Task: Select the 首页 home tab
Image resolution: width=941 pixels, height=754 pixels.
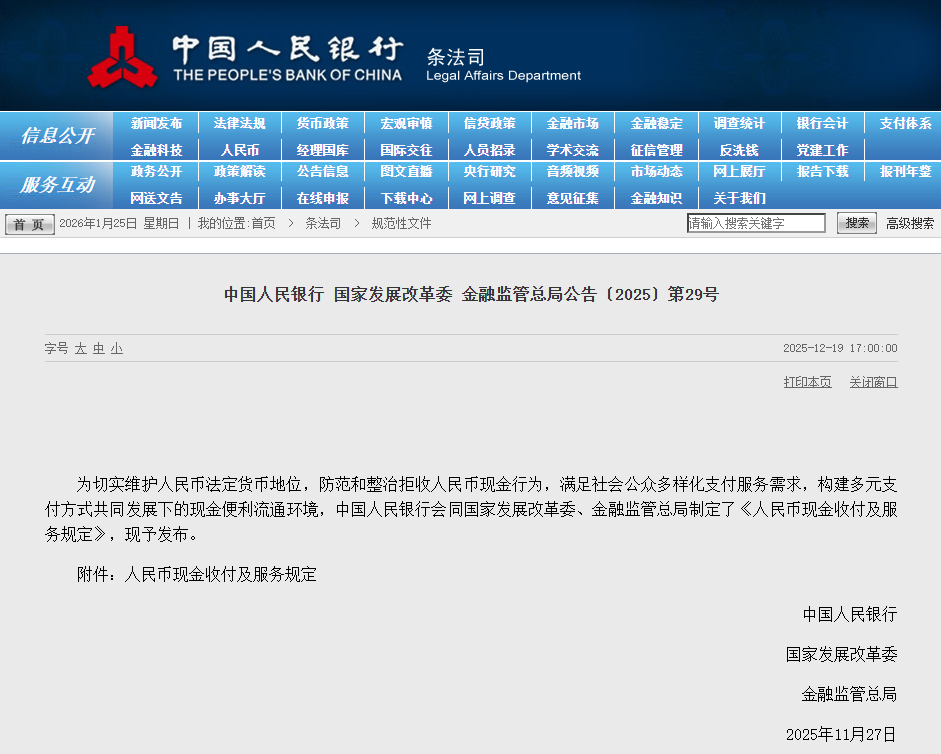Action: click(28, 222)
